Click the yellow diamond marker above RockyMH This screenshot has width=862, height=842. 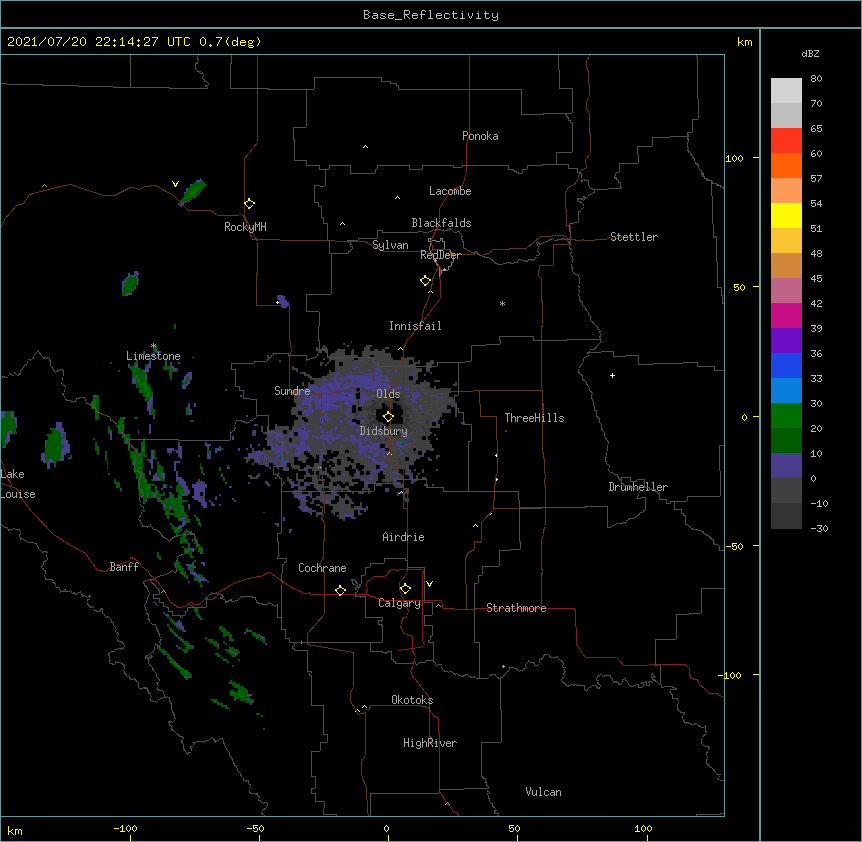pos(249,204)
